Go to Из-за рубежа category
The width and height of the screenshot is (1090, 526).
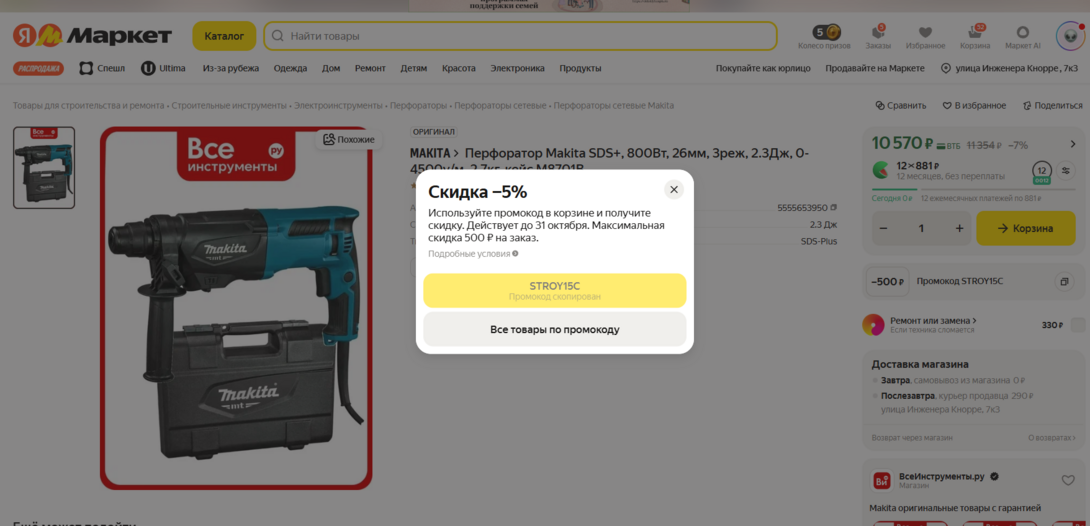click(x=231, y=68)
